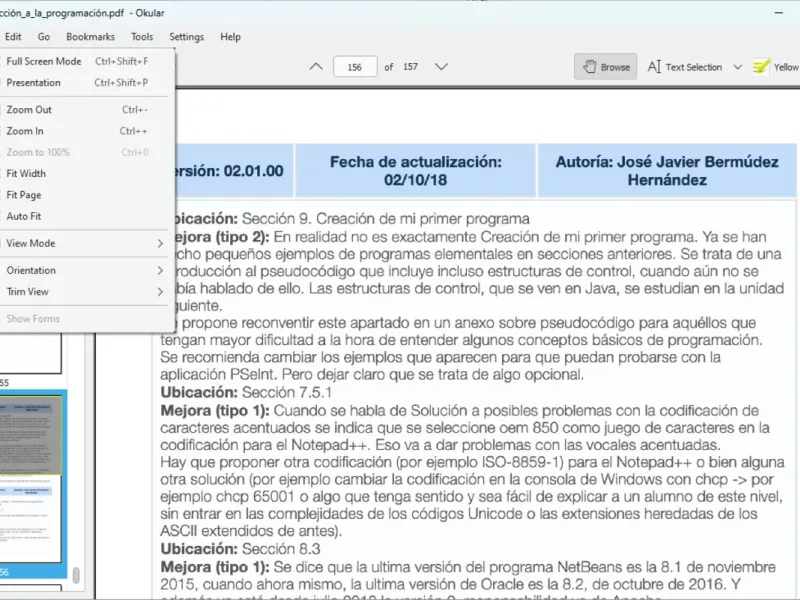The image size is (800, 600).
Task: Open the Settings menu
Action: click(186, 37)
